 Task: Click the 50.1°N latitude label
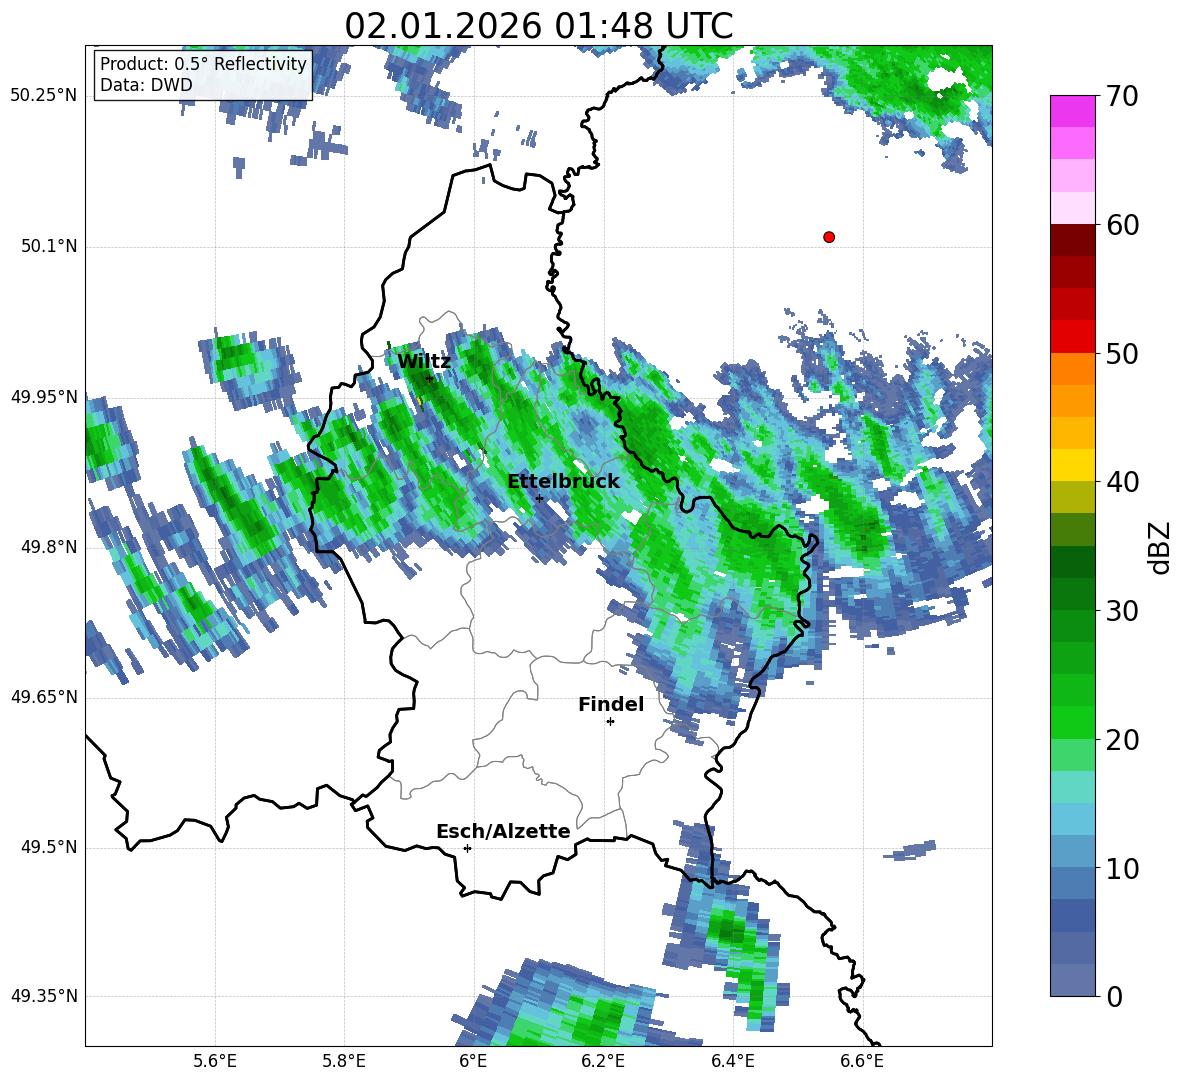(49, 246)
